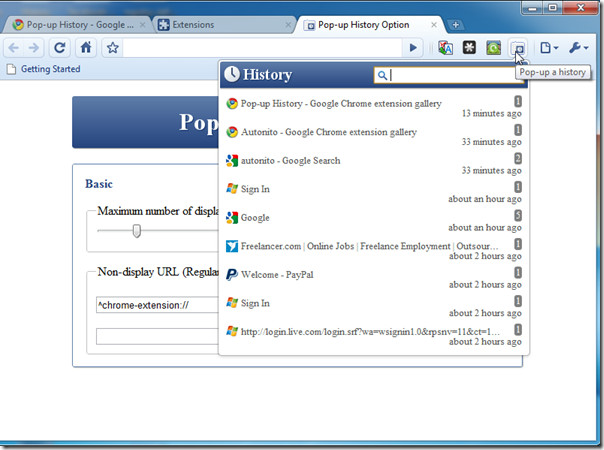Screen dimensions: 604x450
Task: Click the blue Go arrow in address bar
Action: [413, 48]
